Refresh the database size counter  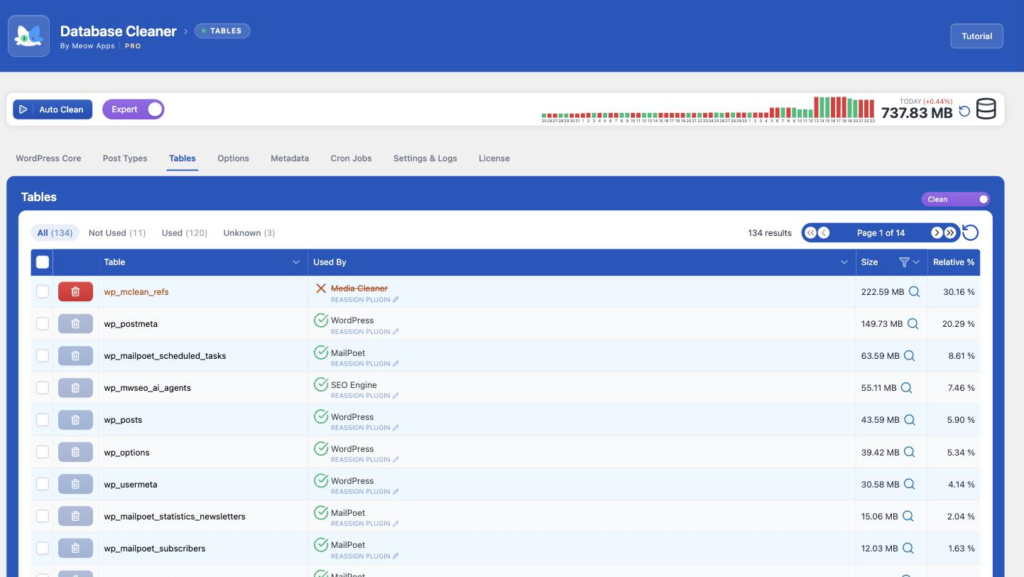[x=964, y=112]
